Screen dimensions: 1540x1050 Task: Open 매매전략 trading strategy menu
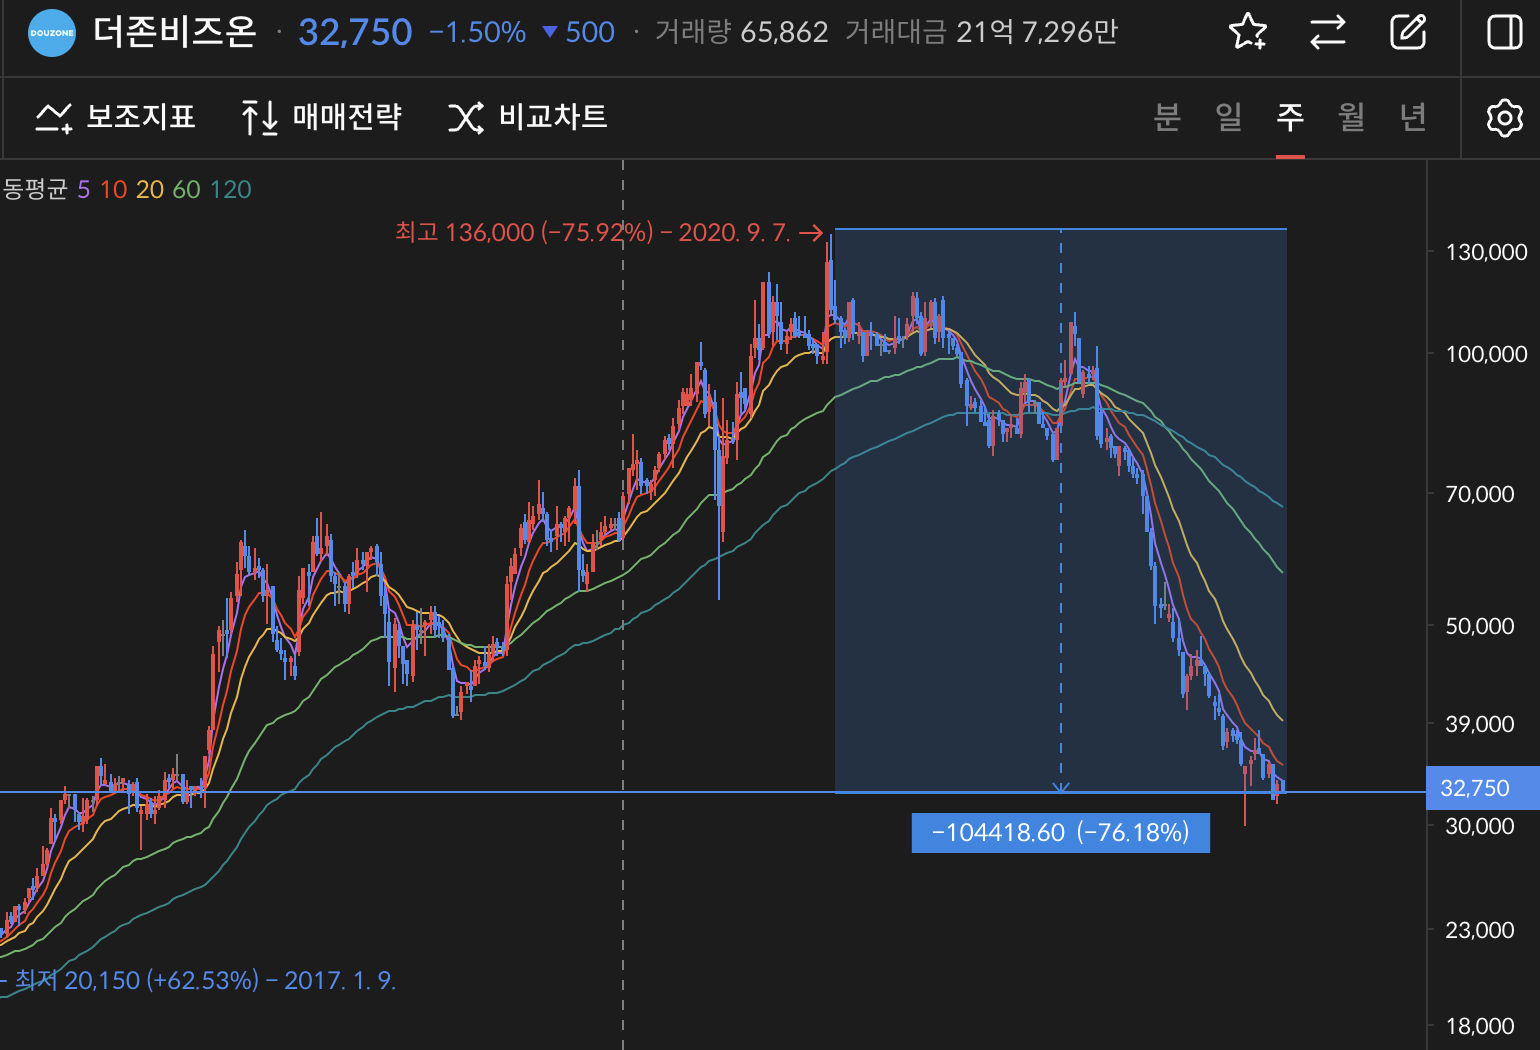pos(321,117)
